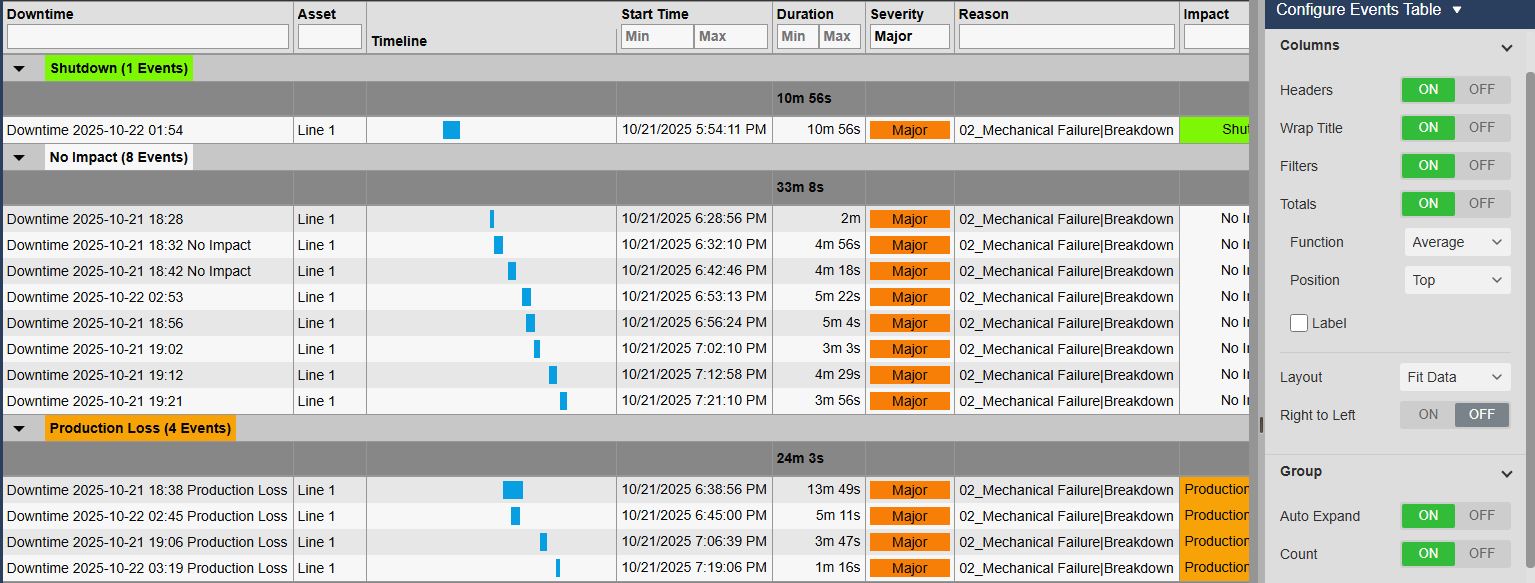
Task: Collapse the Columns section chevron
Action: tap(1507, 47)
